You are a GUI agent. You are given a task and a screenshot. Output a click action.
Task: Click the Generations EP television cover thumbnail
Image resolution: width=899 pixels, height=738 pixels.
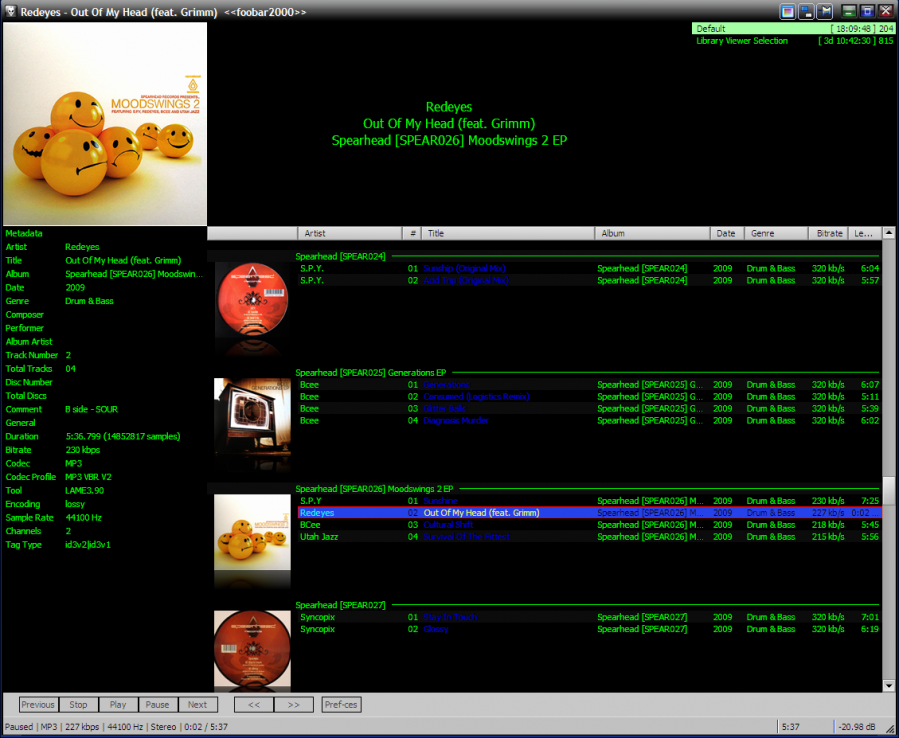(x=252, y=417)
